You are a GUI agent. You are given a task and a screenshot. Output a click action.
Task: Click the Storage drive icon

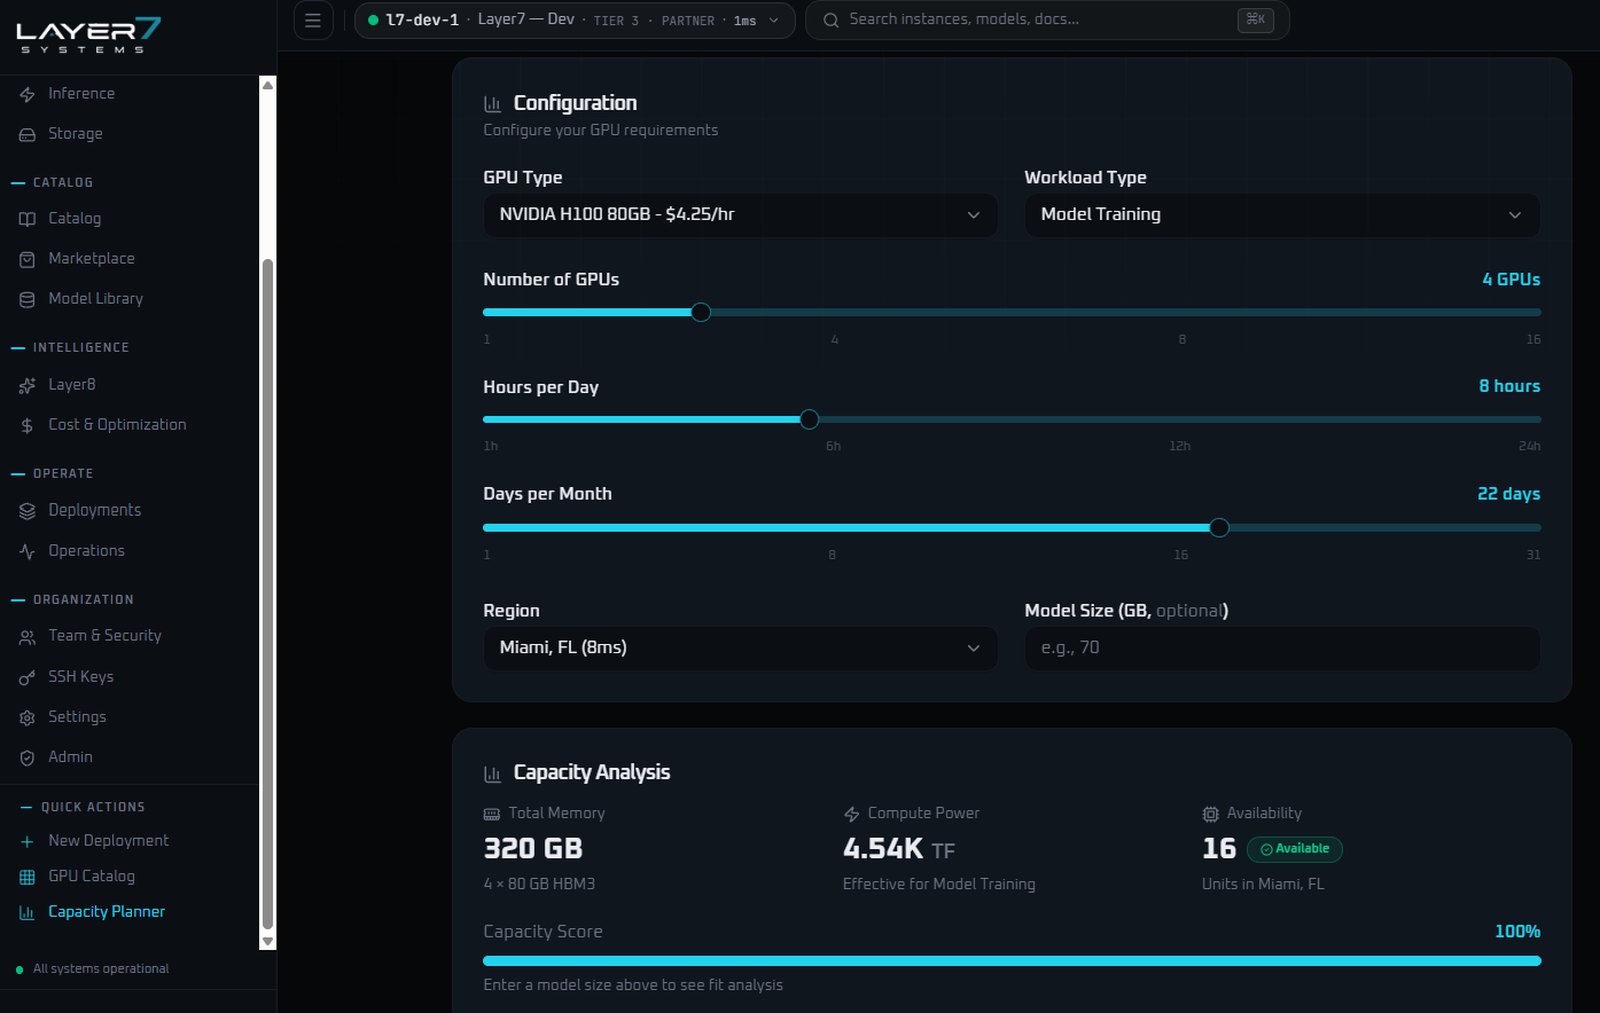27,134
